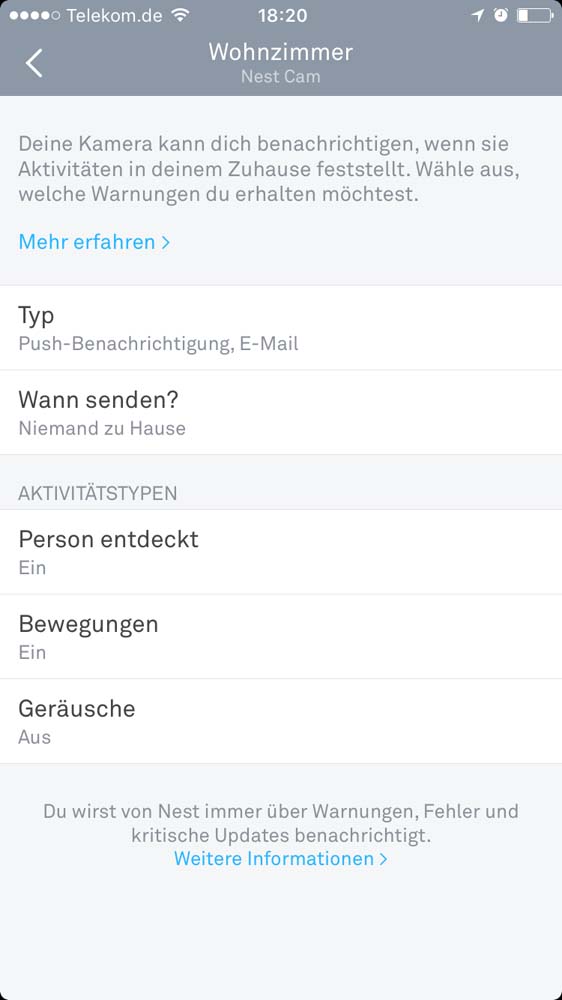Toggle Bewegungen notification setting
The height and width of the screenshot is (1000, 562).
point(281,636)
